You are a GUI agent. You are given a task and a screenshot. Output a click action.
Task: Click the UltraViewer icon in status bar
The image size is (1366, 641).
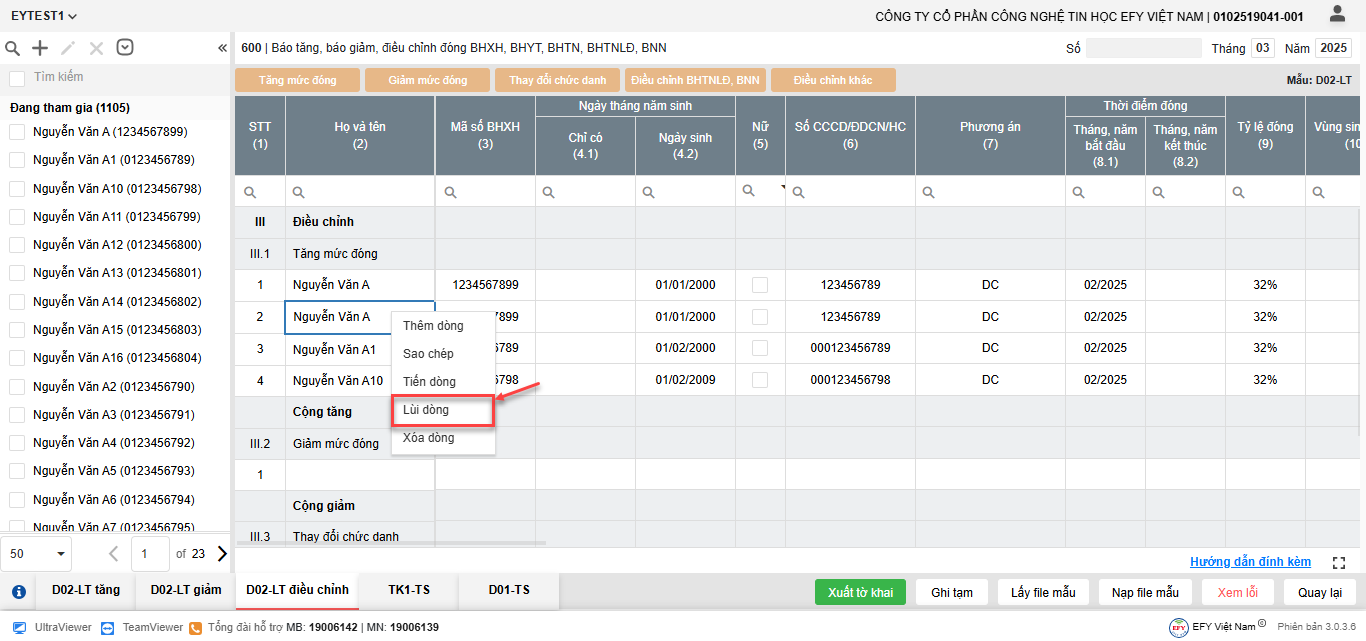click(x=19, y=627)
